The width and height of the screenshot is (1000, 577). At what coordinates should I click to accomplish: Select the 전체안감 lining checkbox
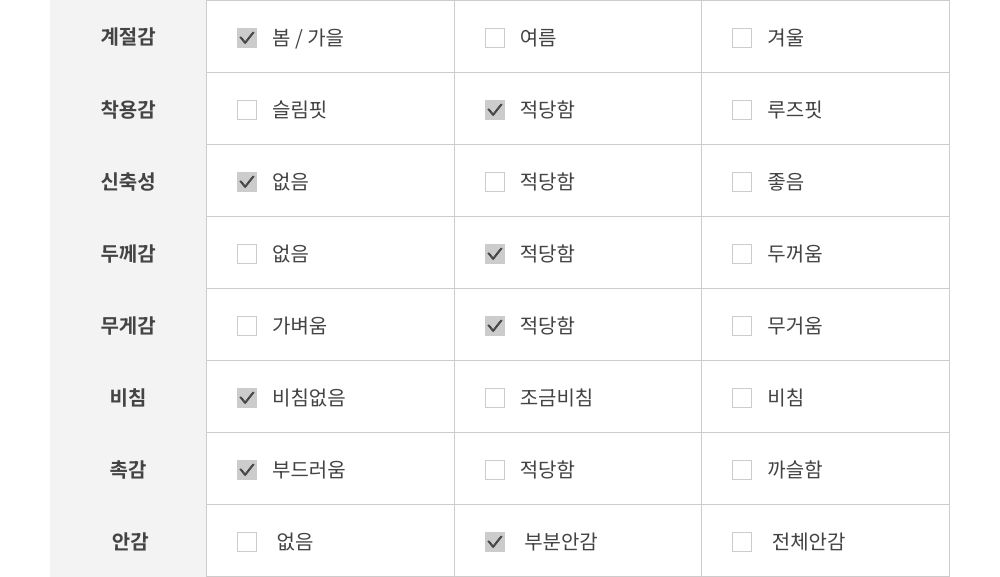(x=742, y=542)
